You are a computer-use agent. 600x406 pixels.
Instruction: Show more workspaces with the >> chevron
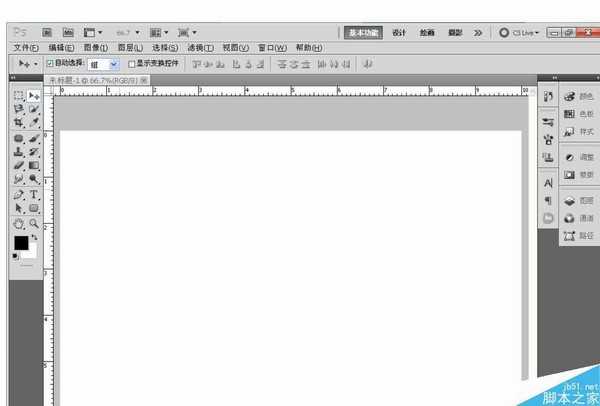coord(478,32)
